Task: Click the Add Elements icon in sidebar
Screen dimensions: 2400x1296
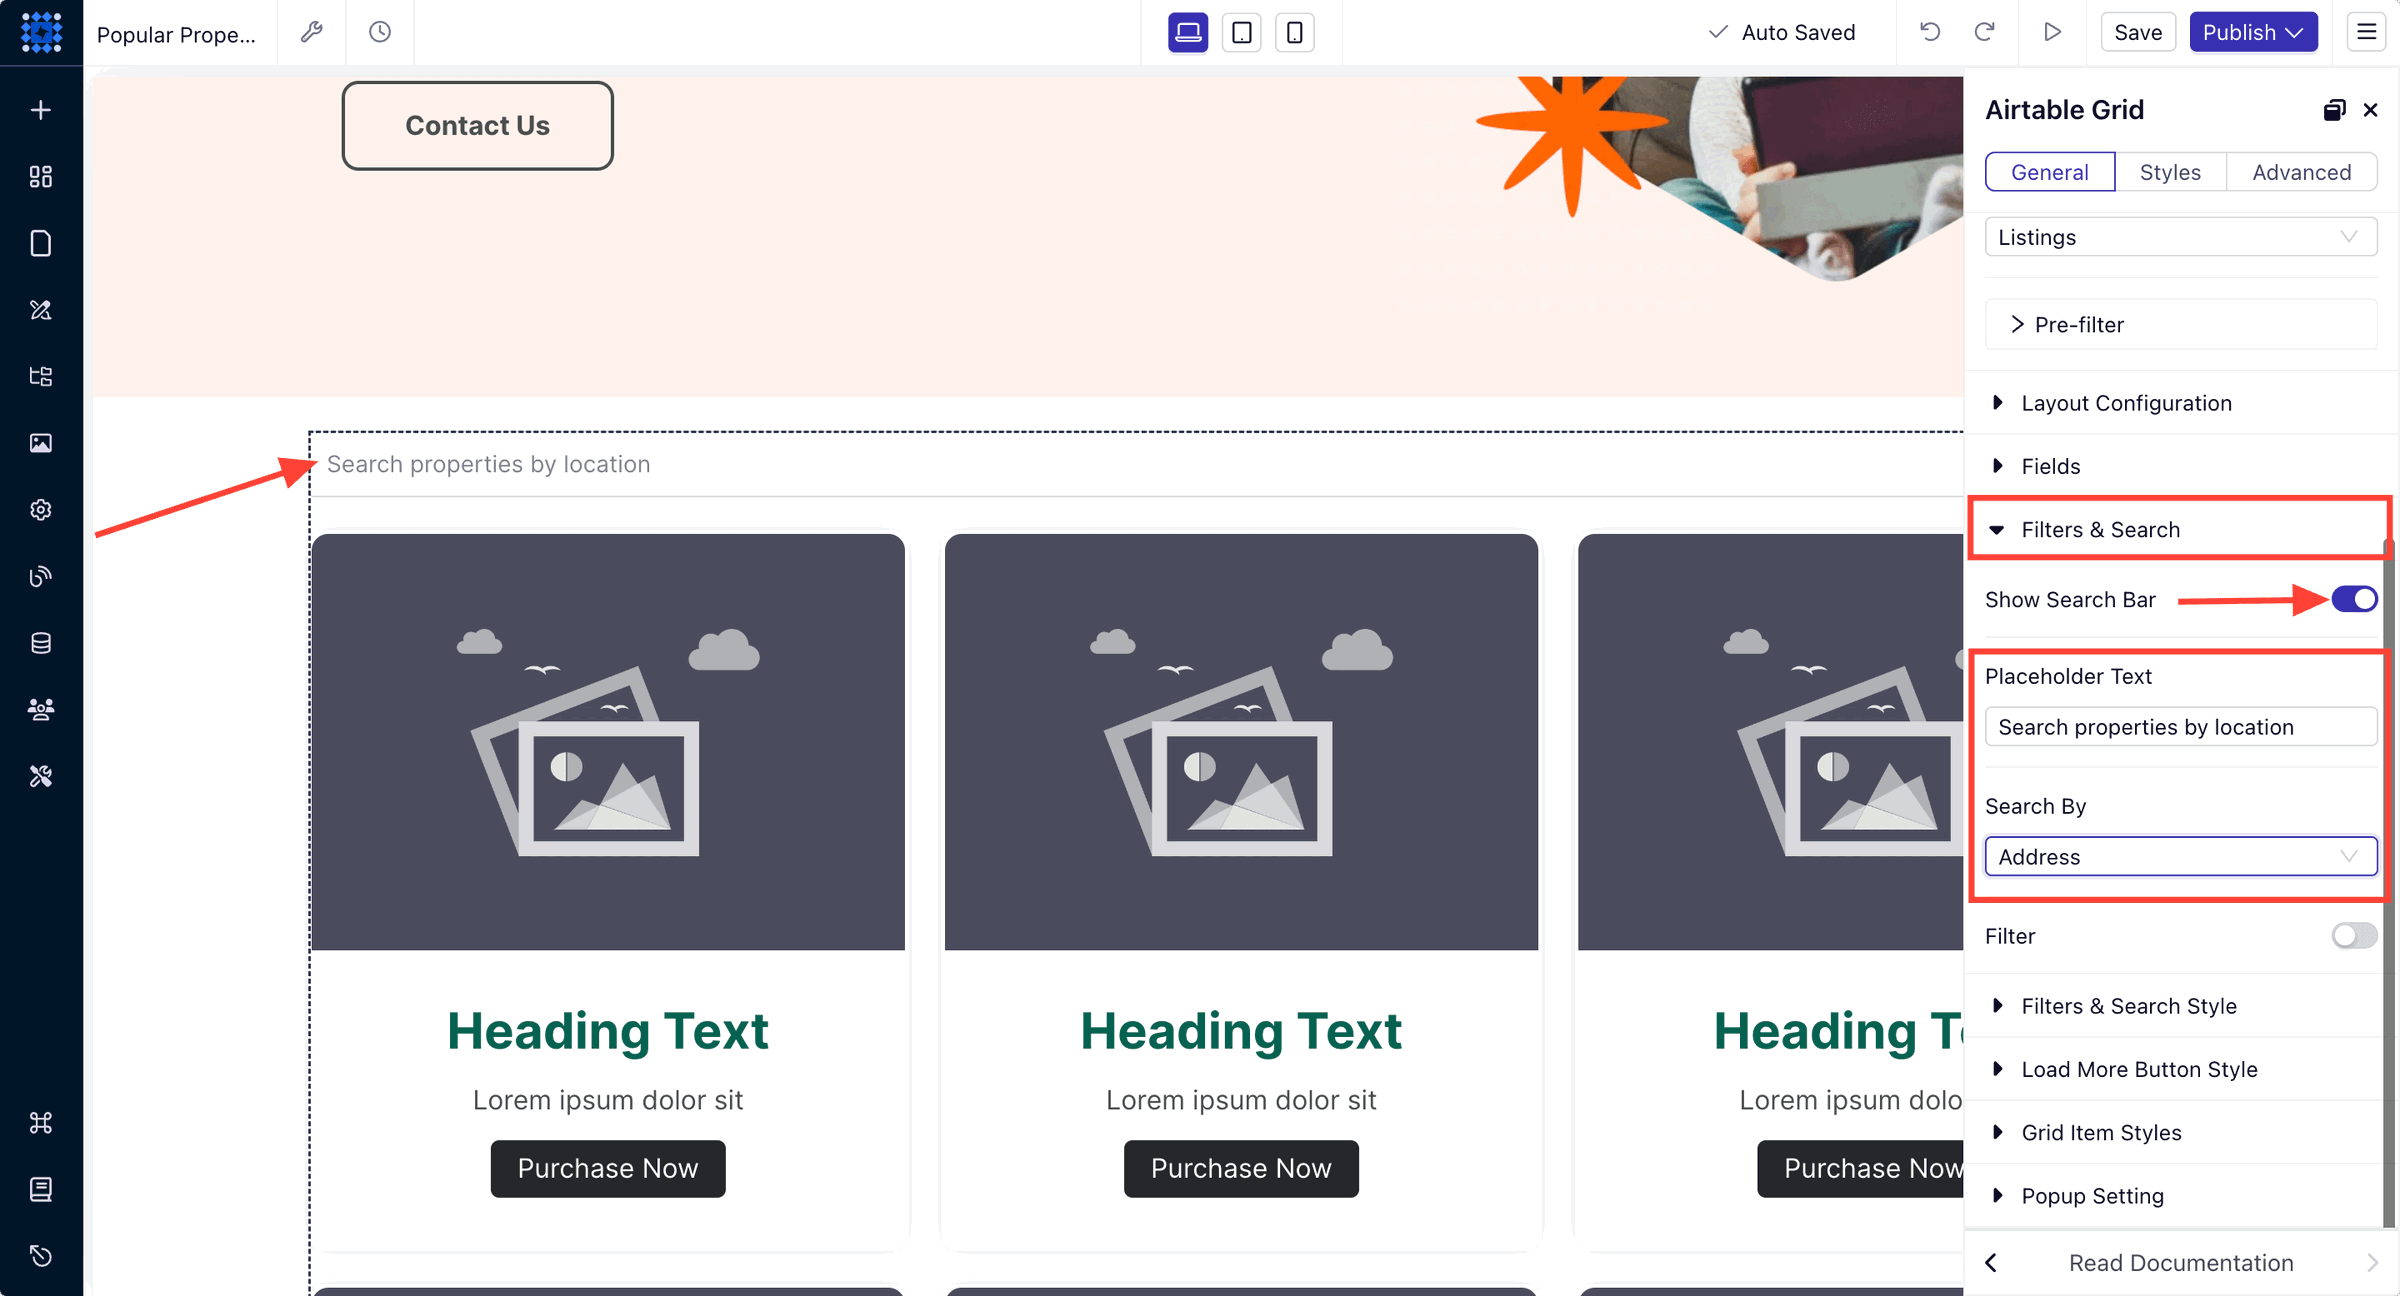Action: coord(41,110)
